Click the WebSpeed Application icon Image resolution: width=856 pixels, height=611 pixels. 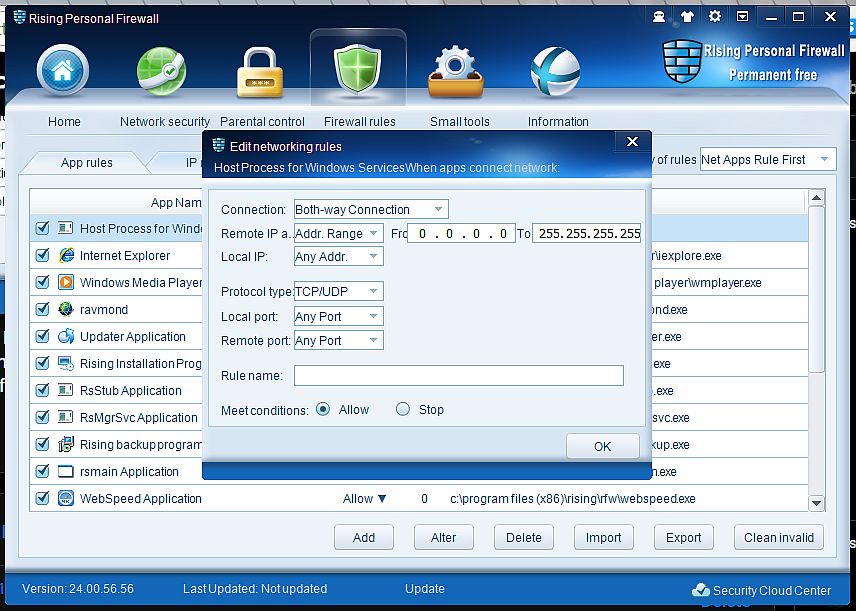click(66, 498)
